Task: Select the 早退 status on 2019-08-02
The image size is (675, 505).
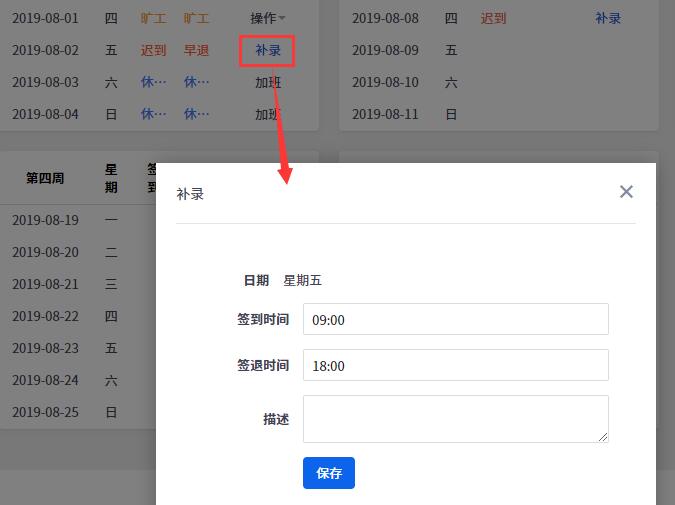Action: click(x=196, y=50)
